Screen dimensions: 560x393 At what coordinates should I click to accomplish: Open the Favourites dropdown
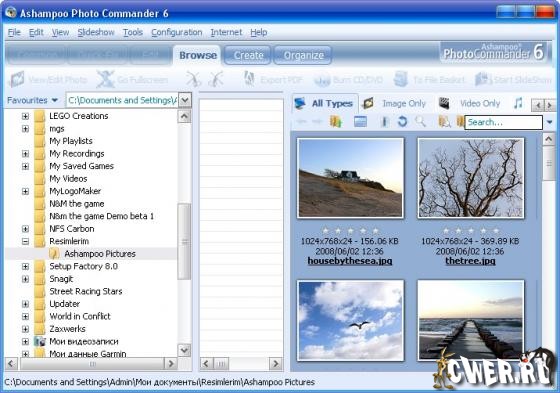(x=32, y=100)
